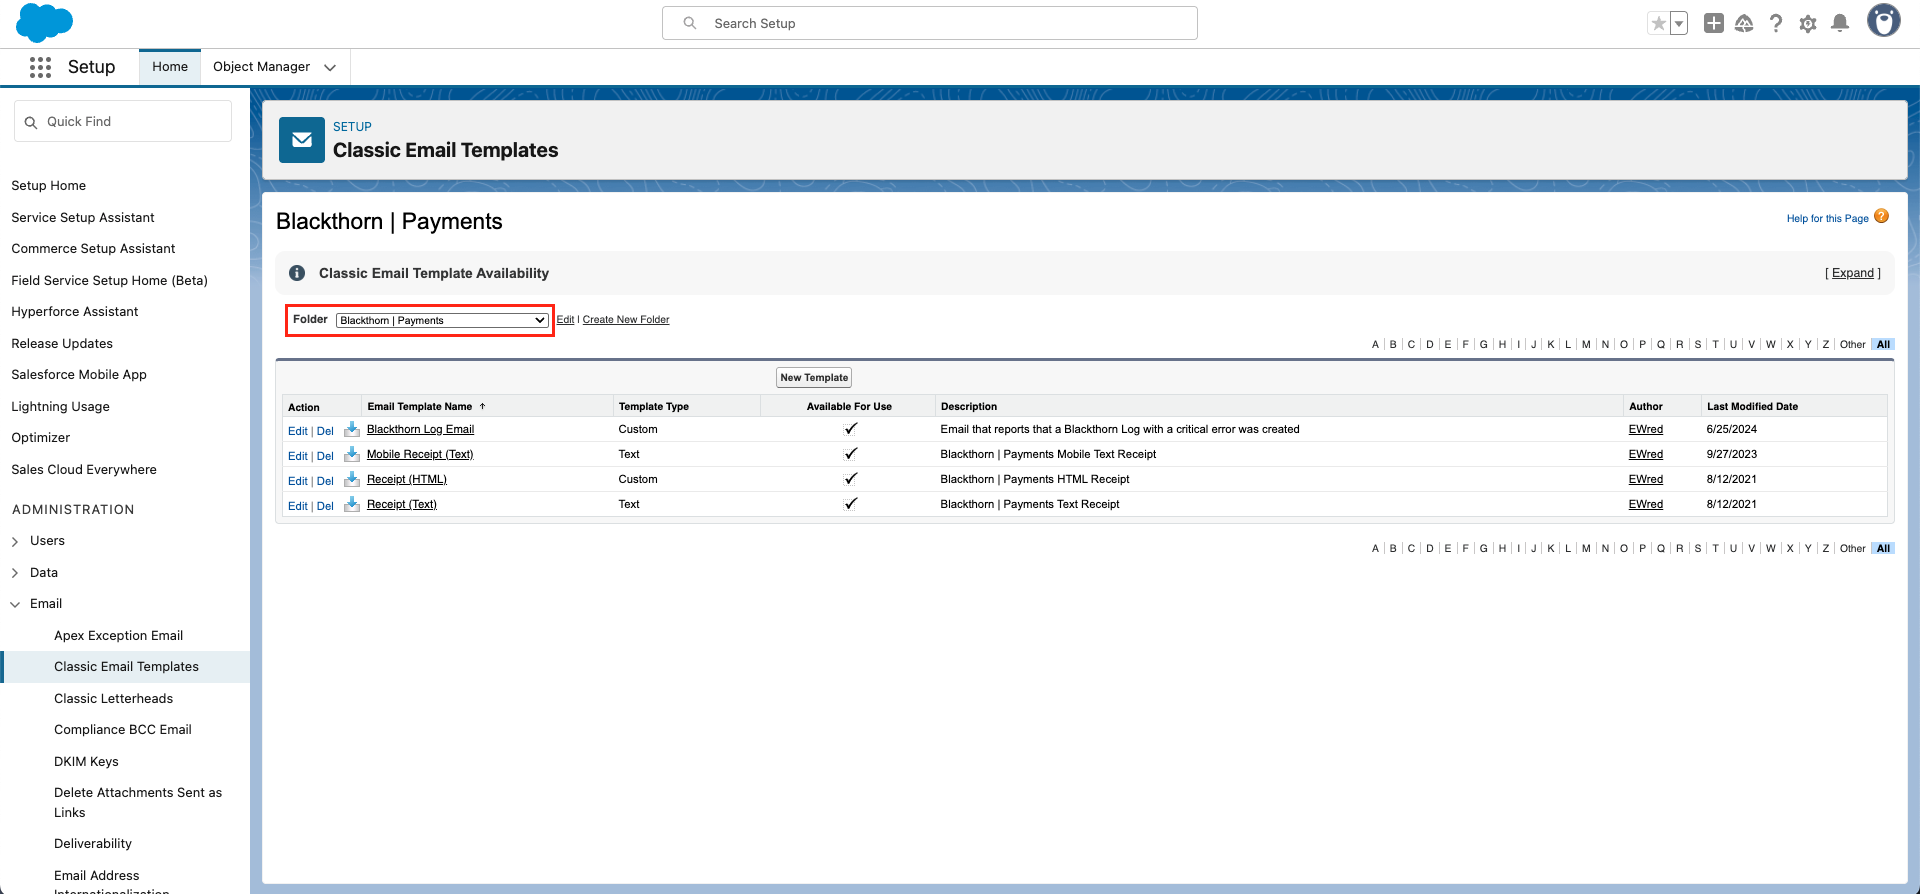Click the Salesforce cloud logo
The width and height of the screenshot is (1920, 894).
(x=45, y=22)
